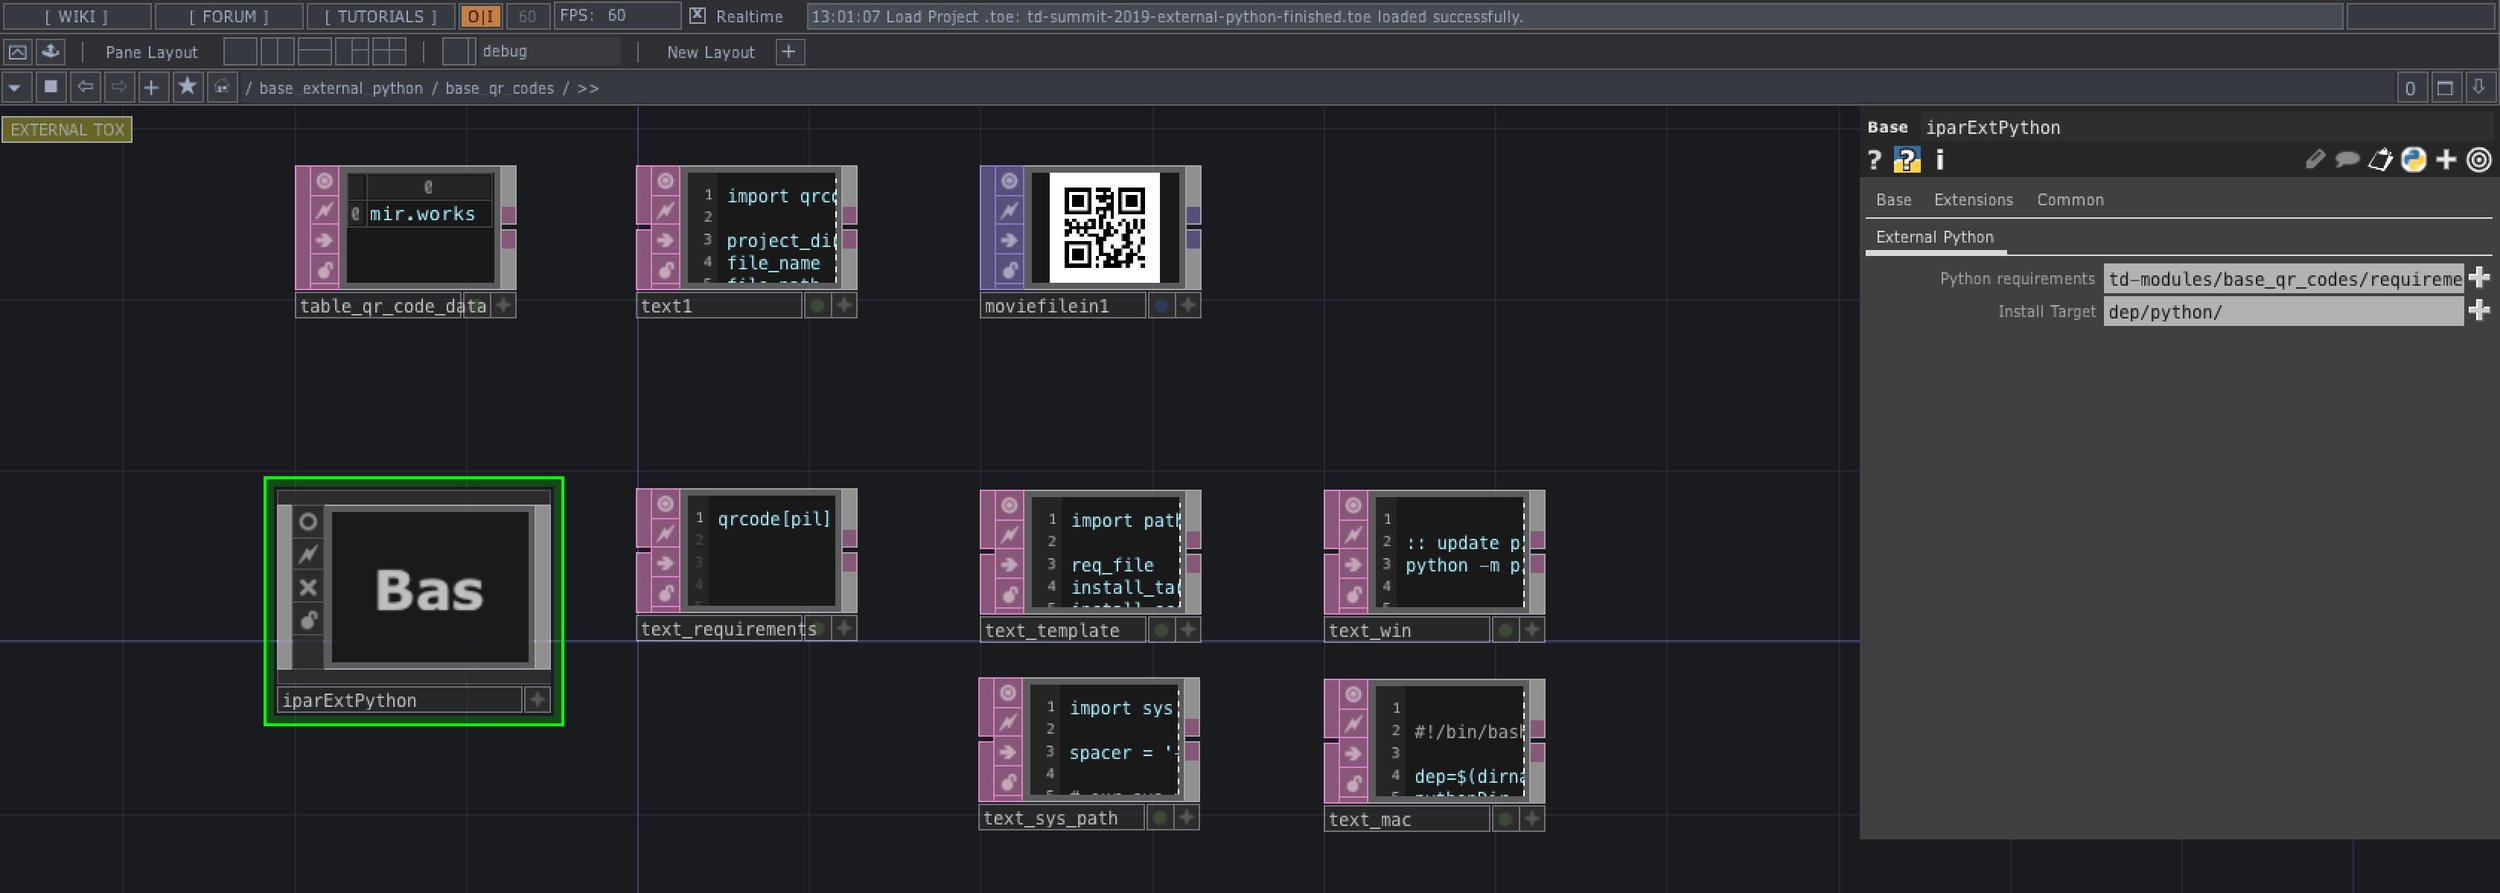Click the Python logo icon in parameter panel

[x=2413, y=160]
